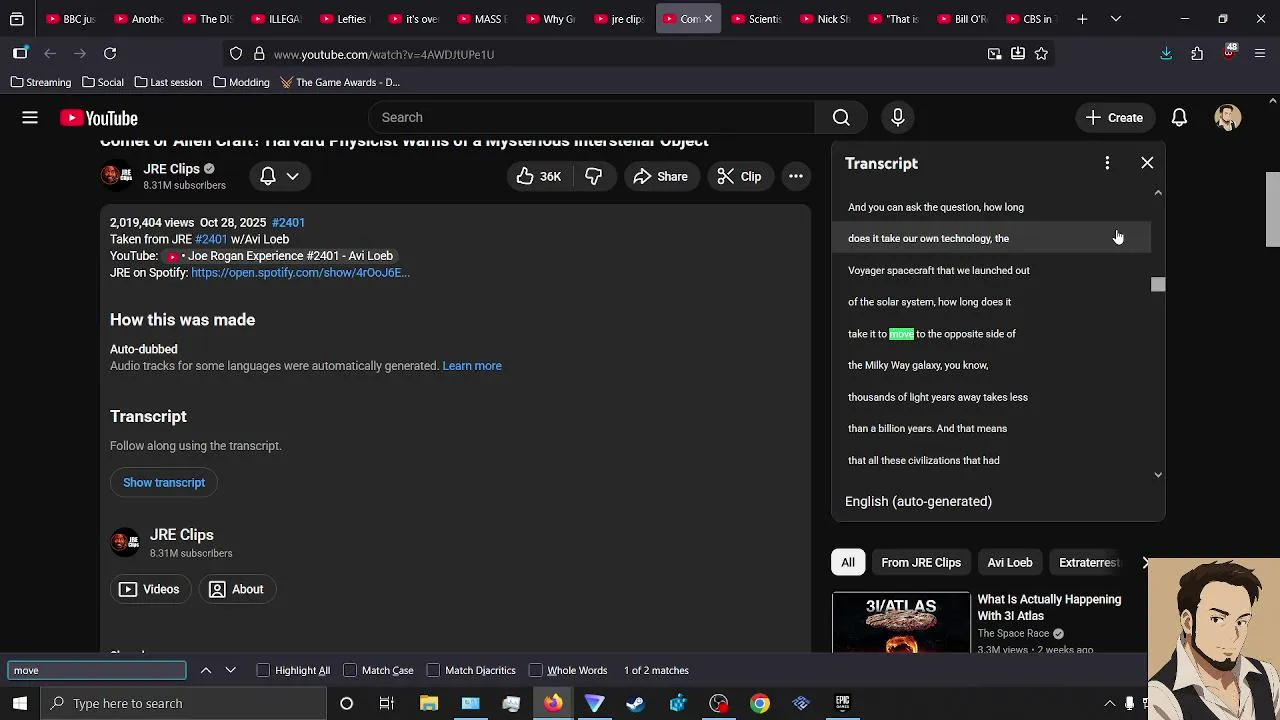
Task: Open transcript language selector English (auto-generated)
Action: (x=918, y=501)
